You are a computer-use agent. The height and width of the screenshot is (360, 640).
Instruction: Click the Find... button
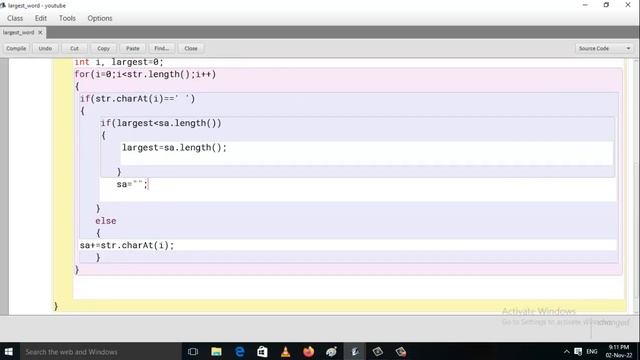point(162,48)
